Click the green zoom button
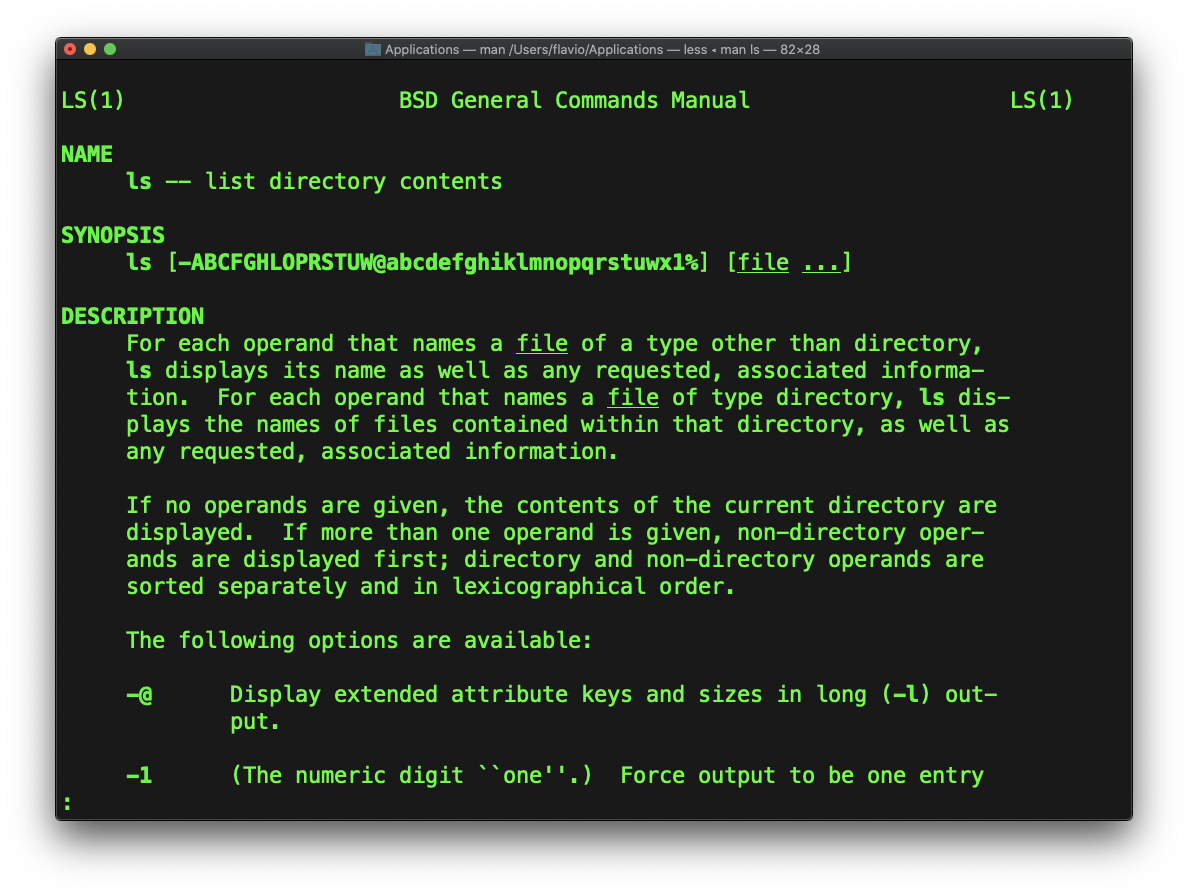The height and width of the screenshot is (894, 1188). pos(110,48)
